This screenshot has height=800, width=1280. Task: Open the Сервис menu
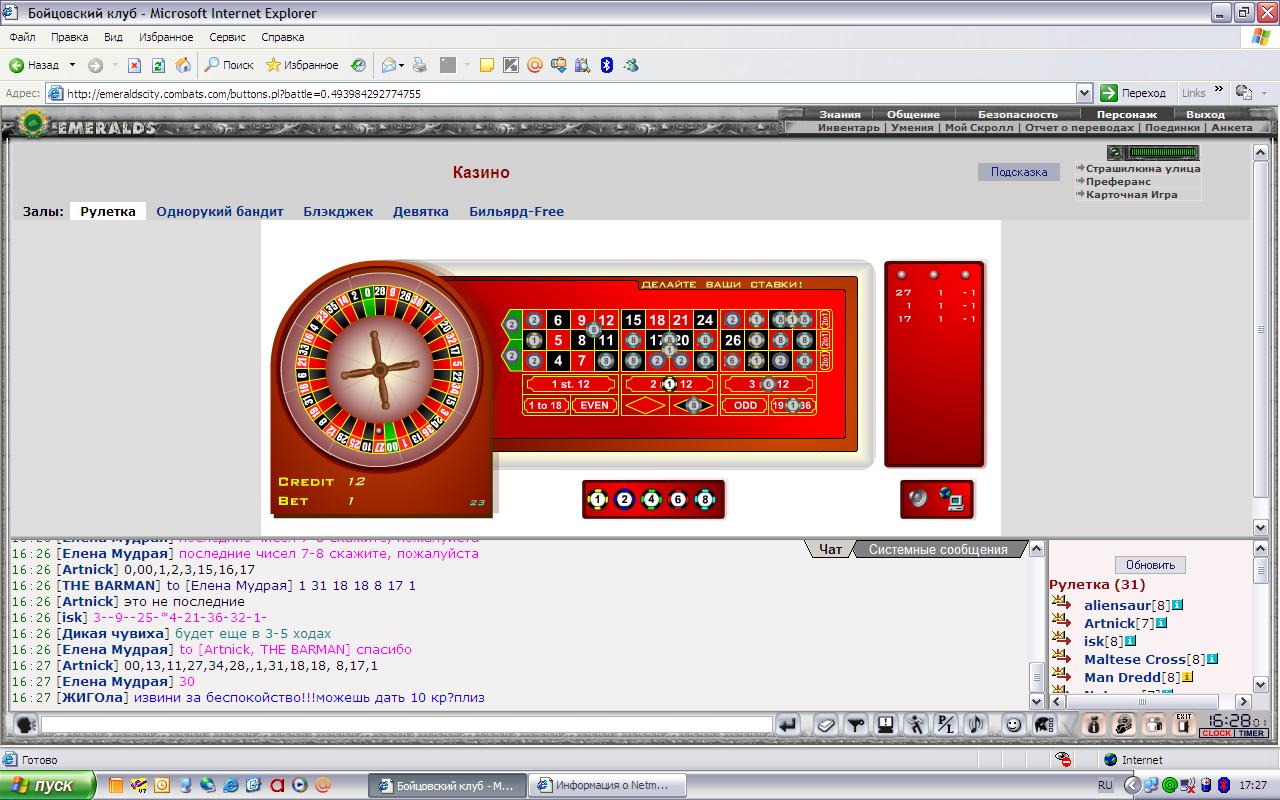(x=227, y=37)
